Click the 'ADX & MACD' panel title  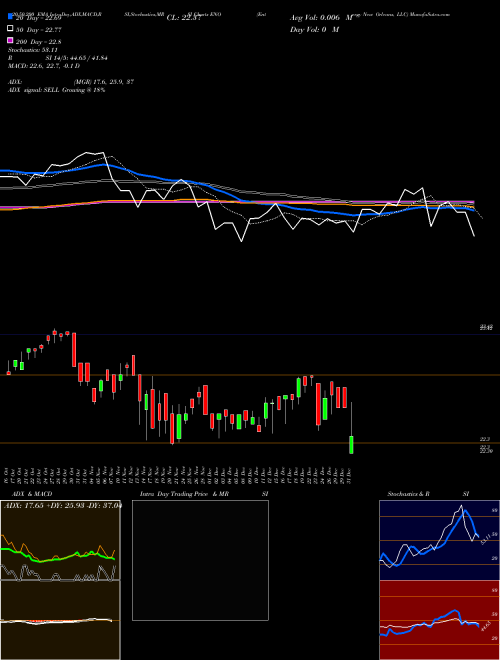(x=32, y=494)
